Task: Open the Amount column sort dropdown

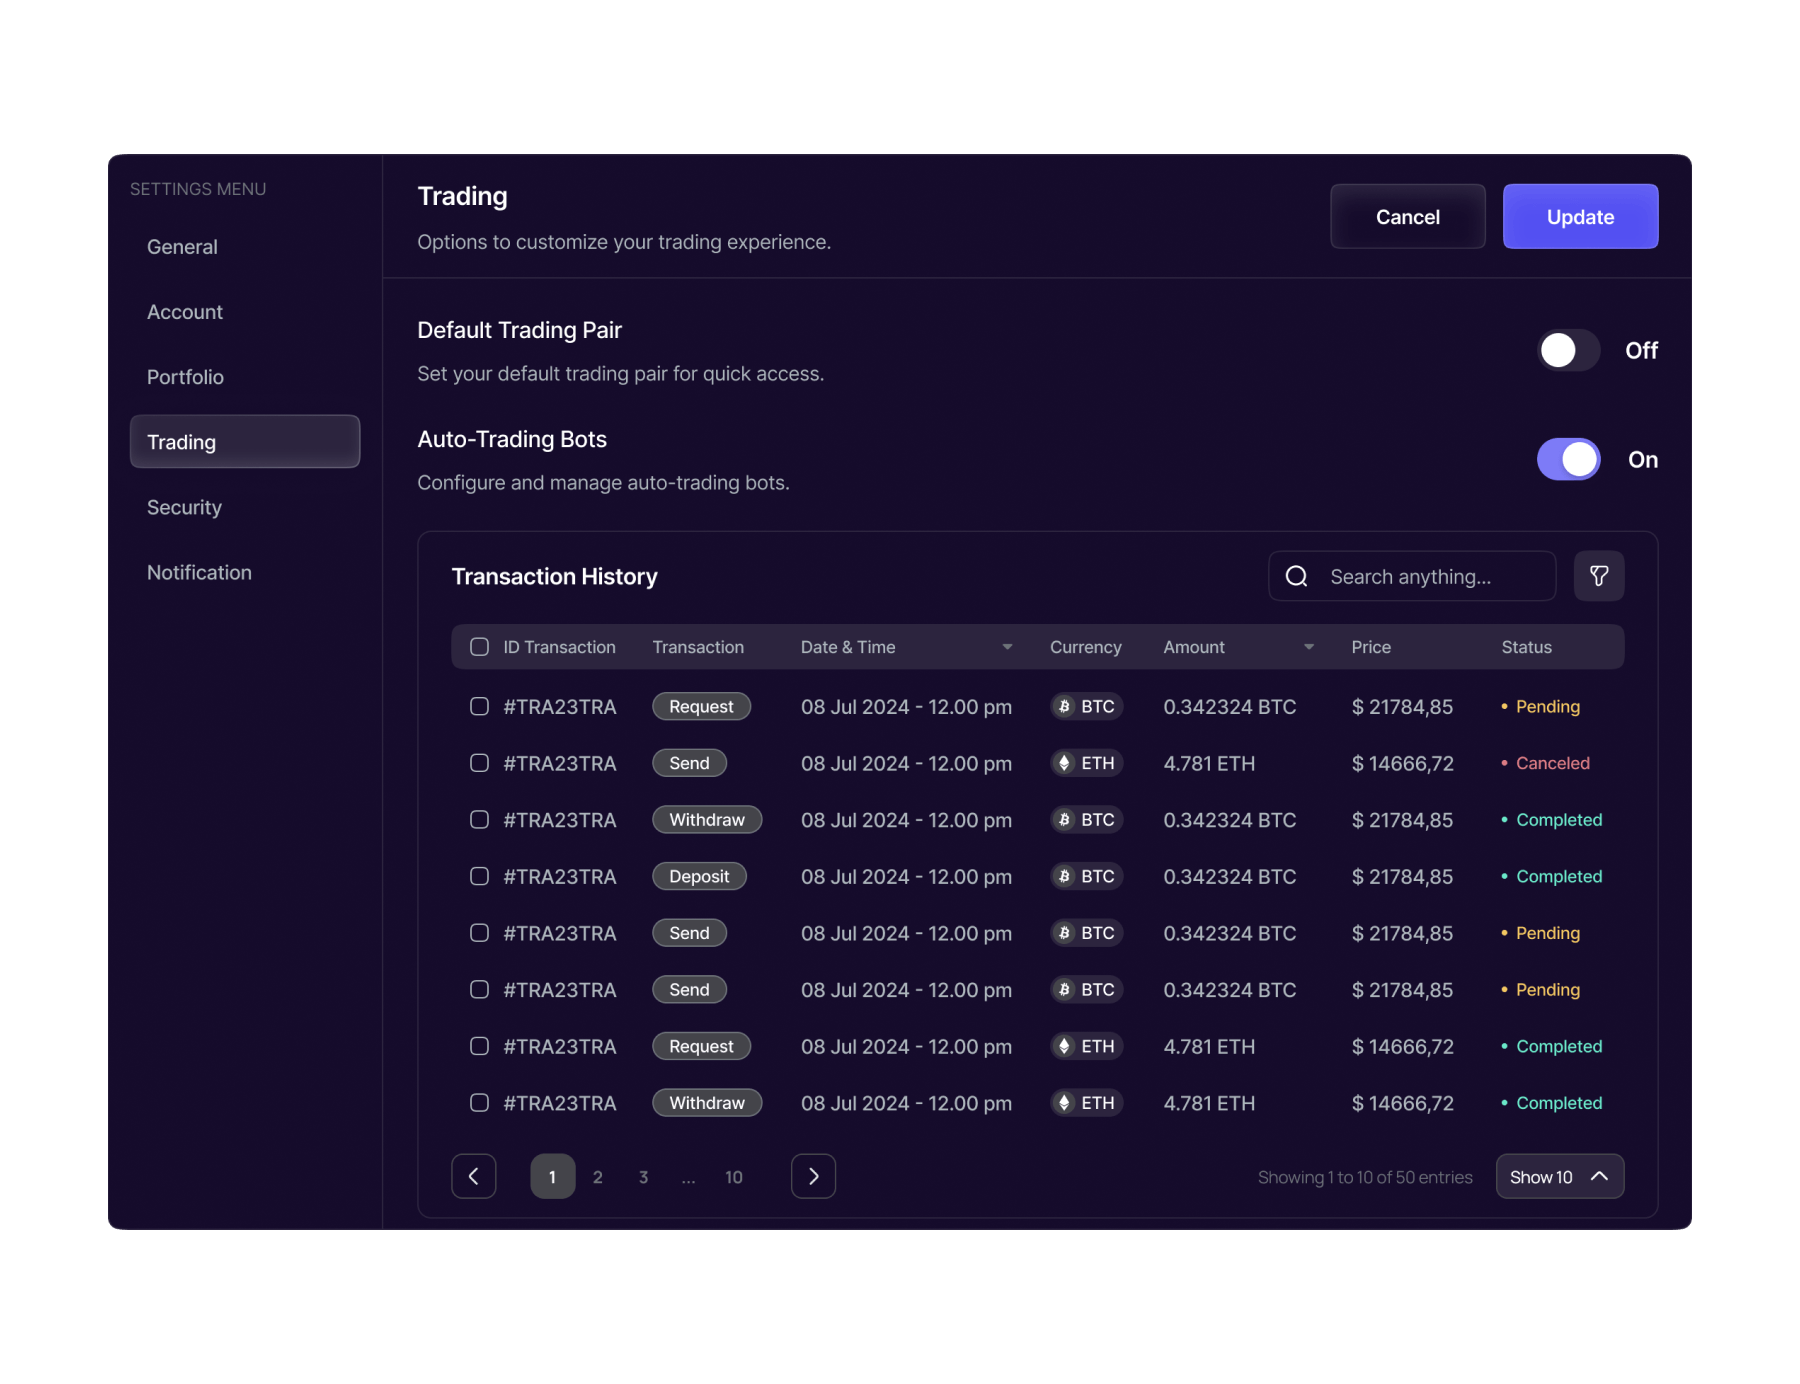Action: point(1308,647)
